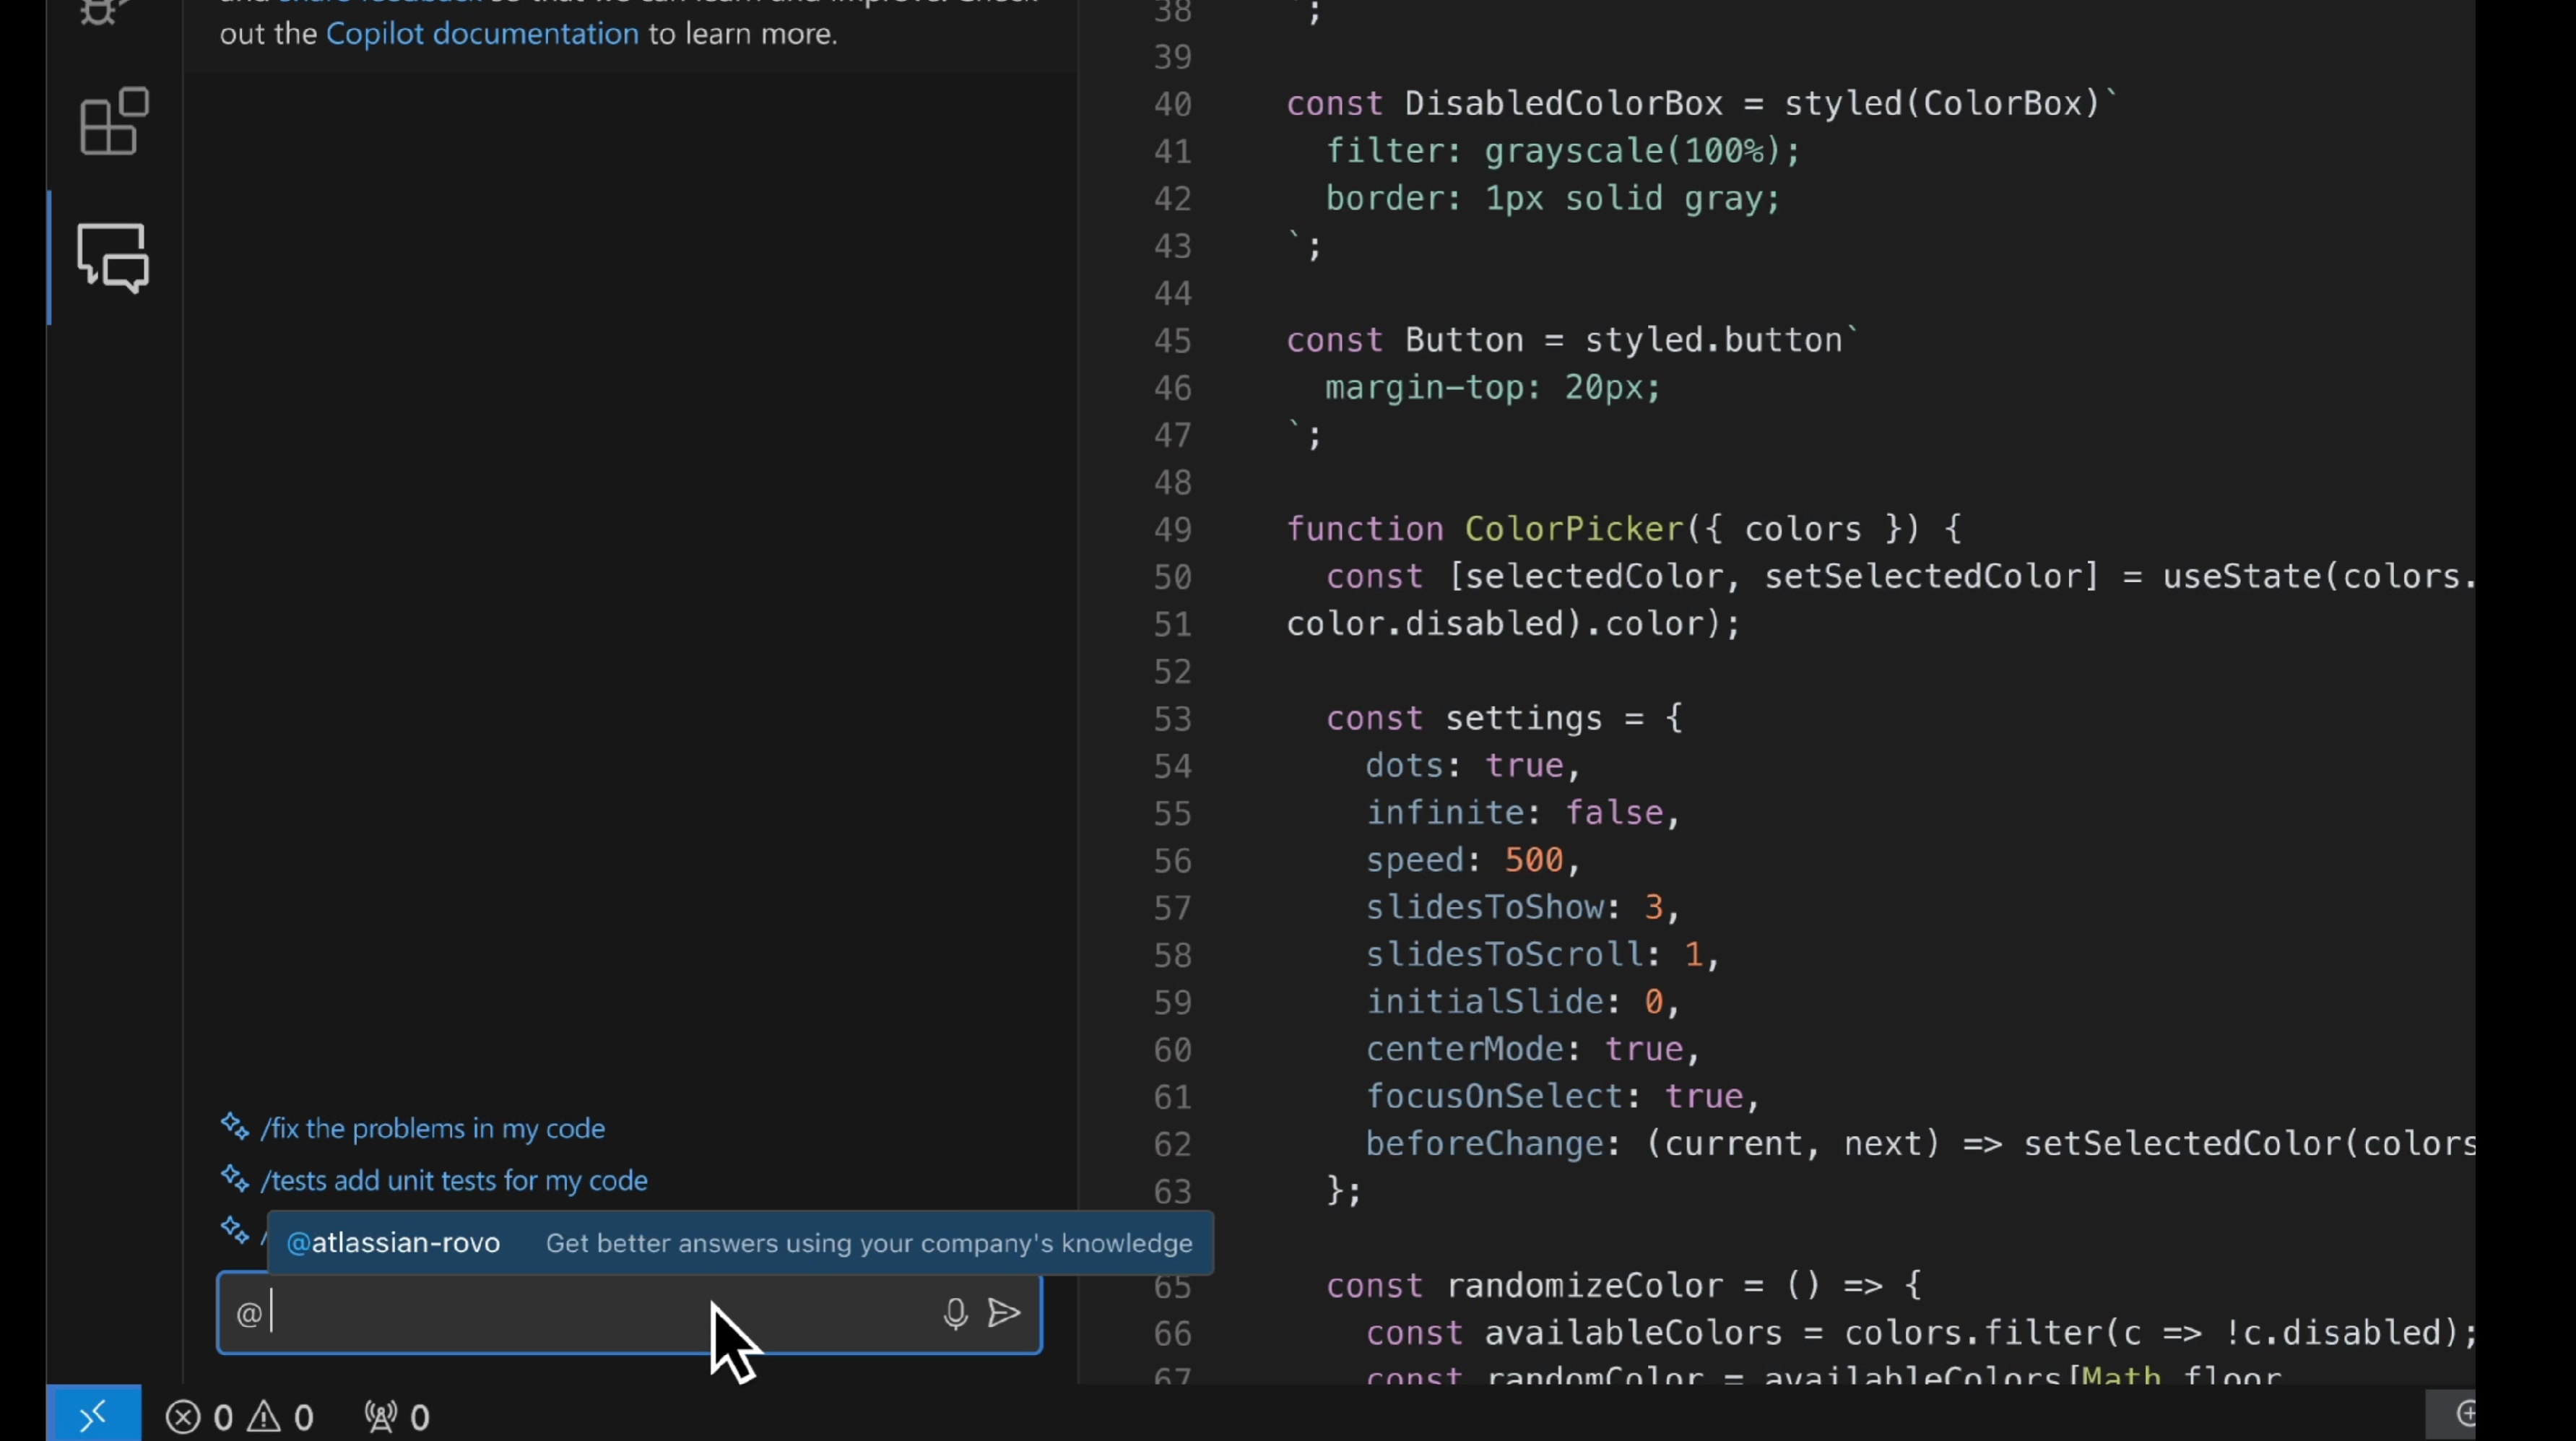Click line number 49 in gutter
The width and height of the screenshot is (2576, 1441).
(1173, 529)
